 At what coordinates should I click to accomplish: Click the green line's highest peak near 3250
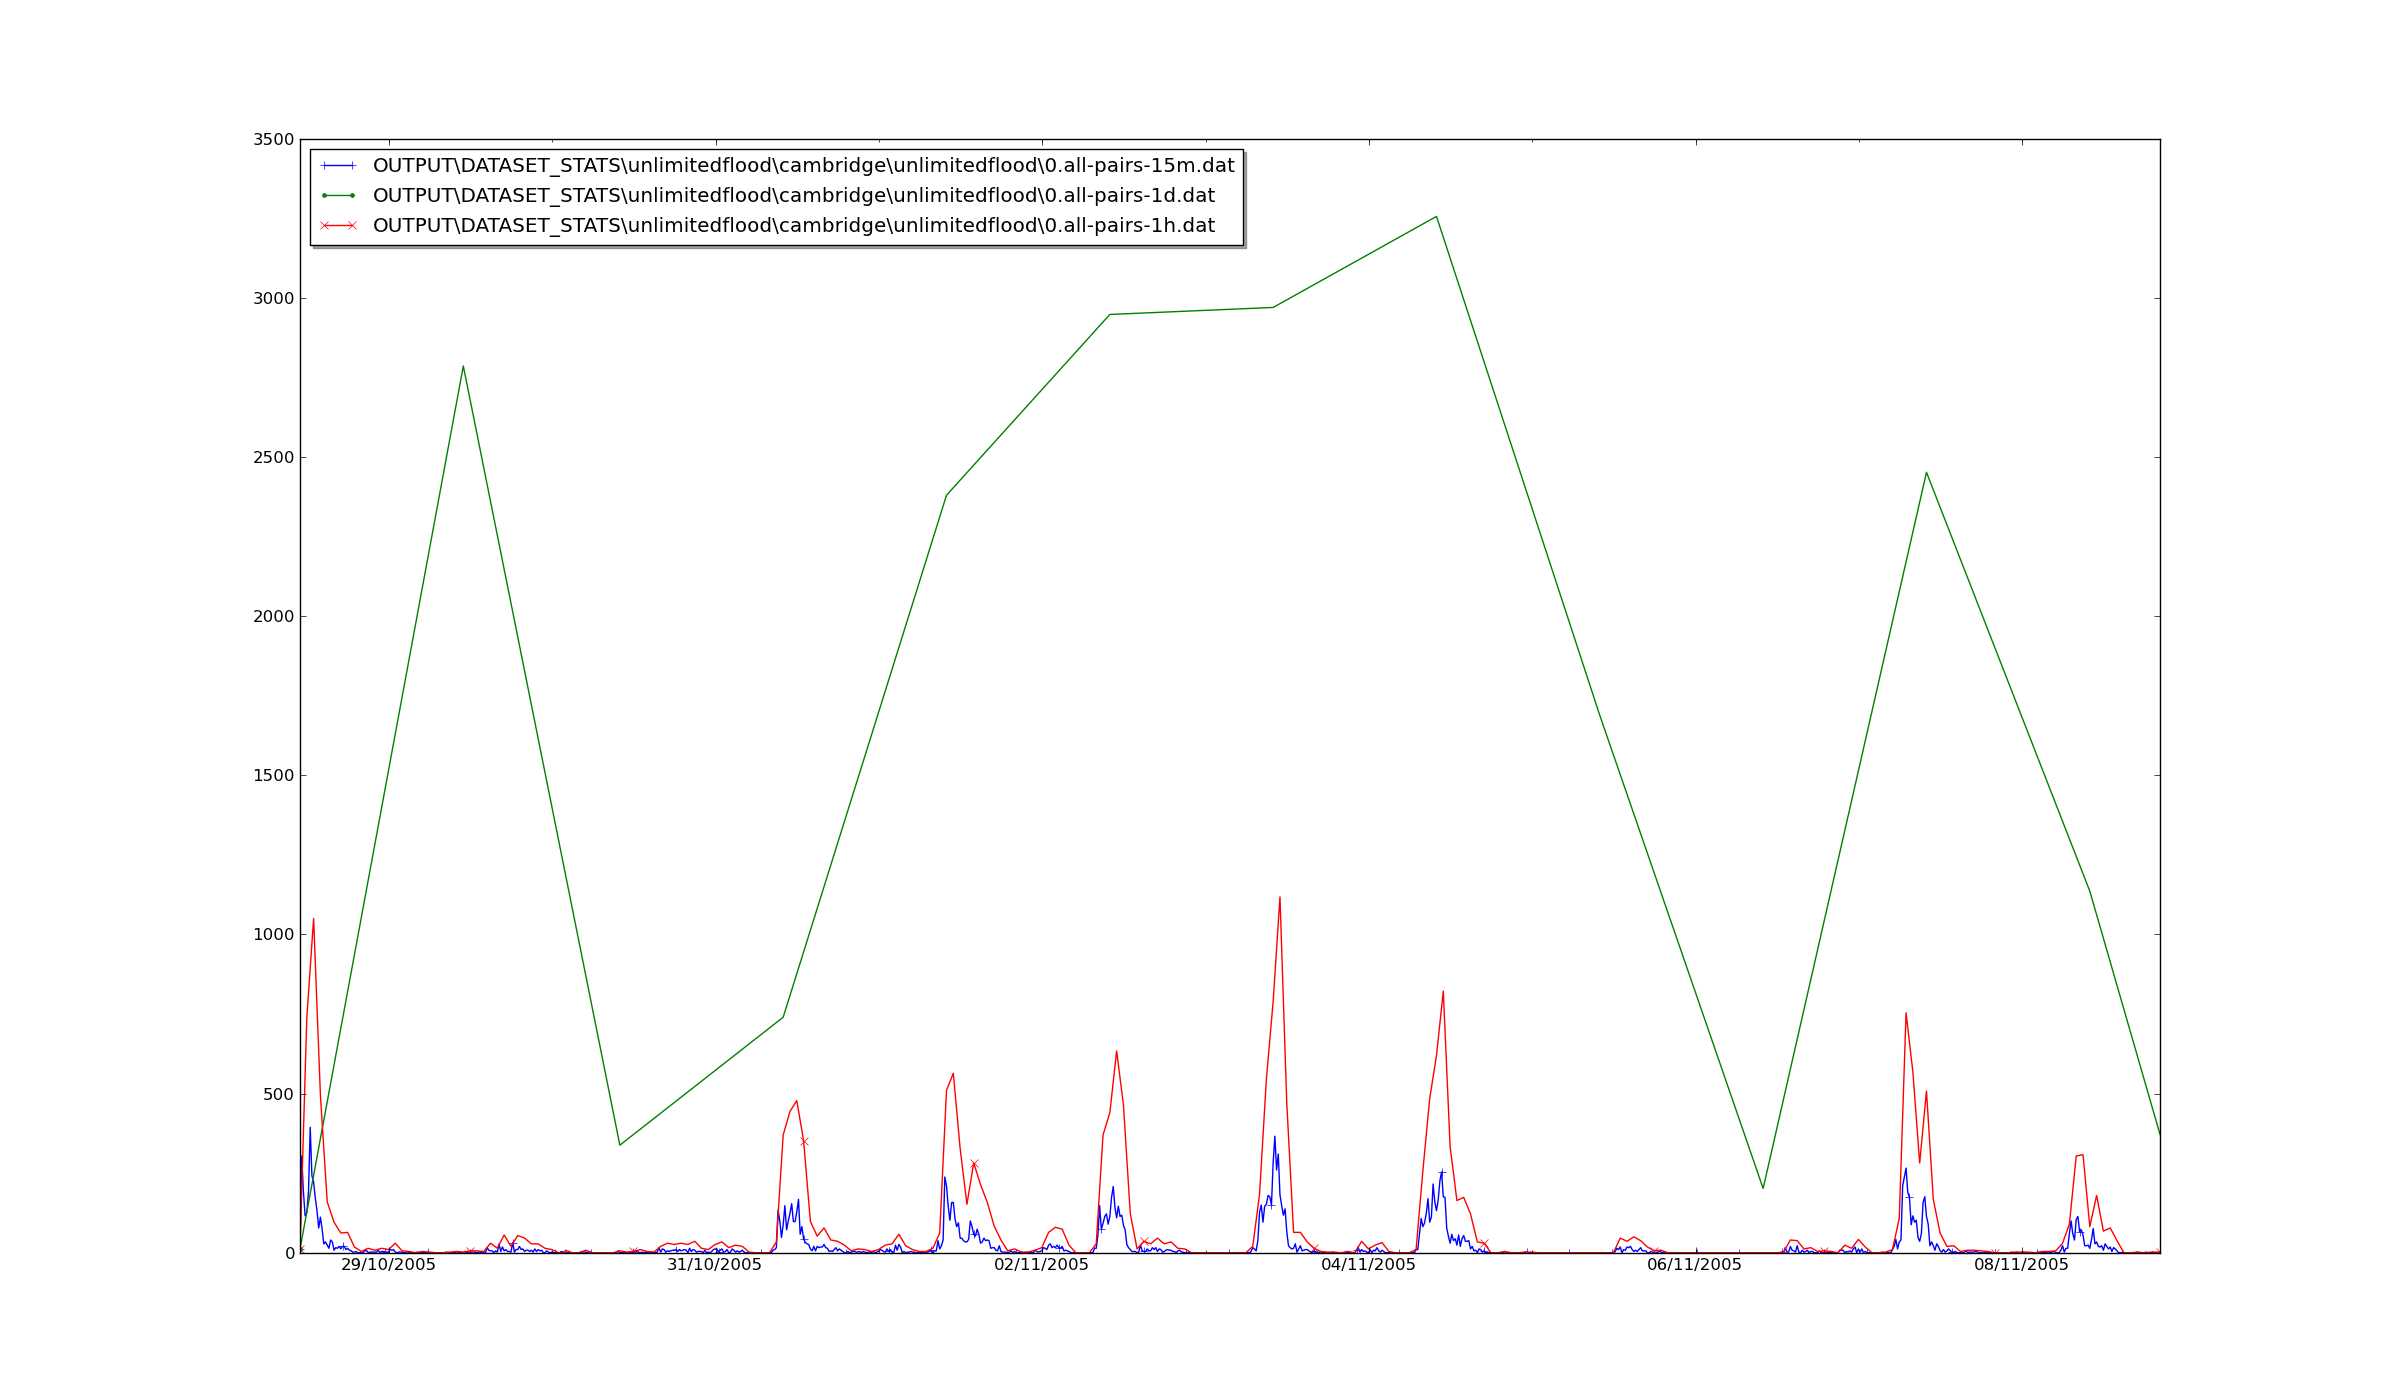1436,217
